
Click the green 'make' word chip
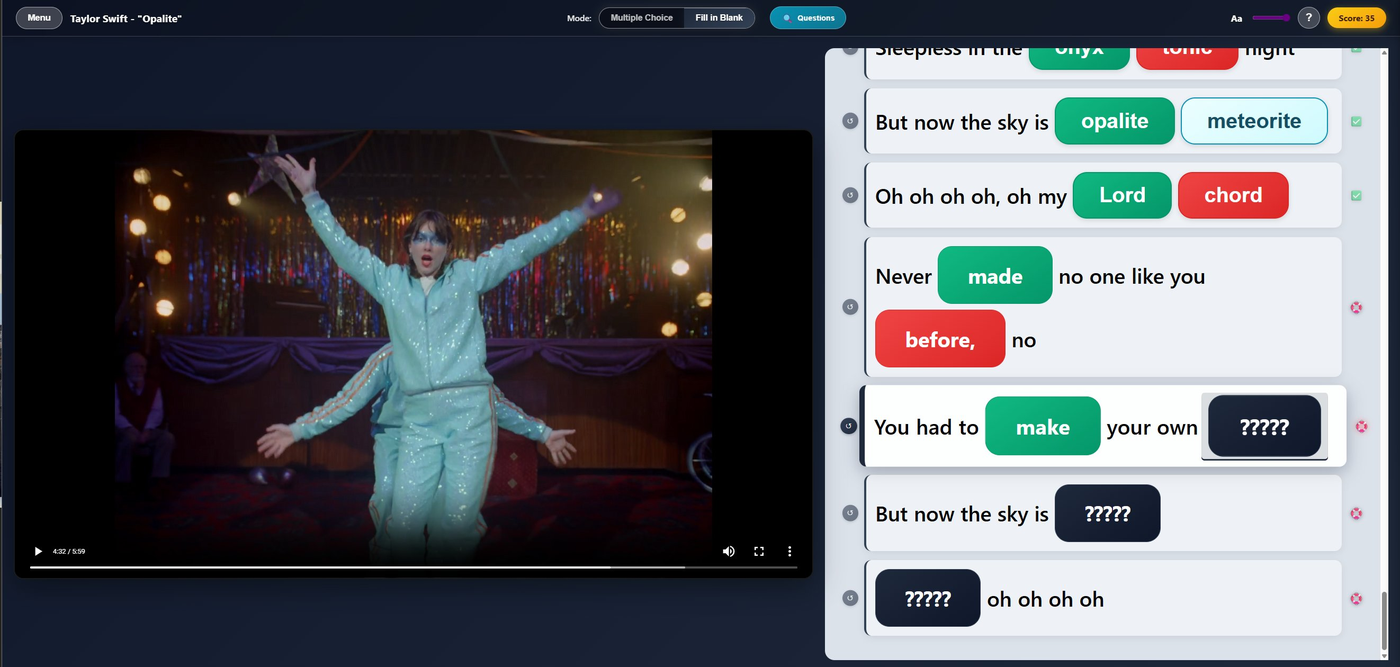tap(1043, 426)
